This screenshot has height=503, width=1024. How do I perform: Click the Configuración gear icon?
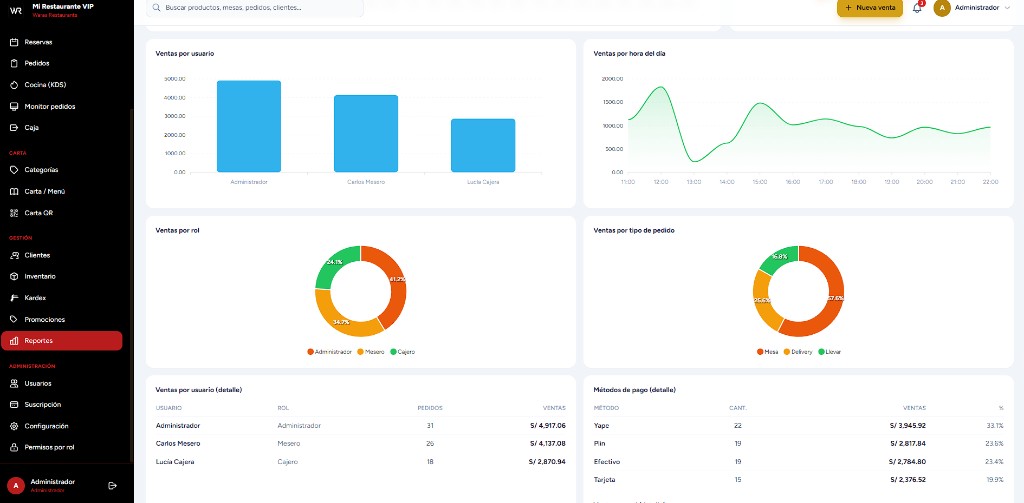14,426
